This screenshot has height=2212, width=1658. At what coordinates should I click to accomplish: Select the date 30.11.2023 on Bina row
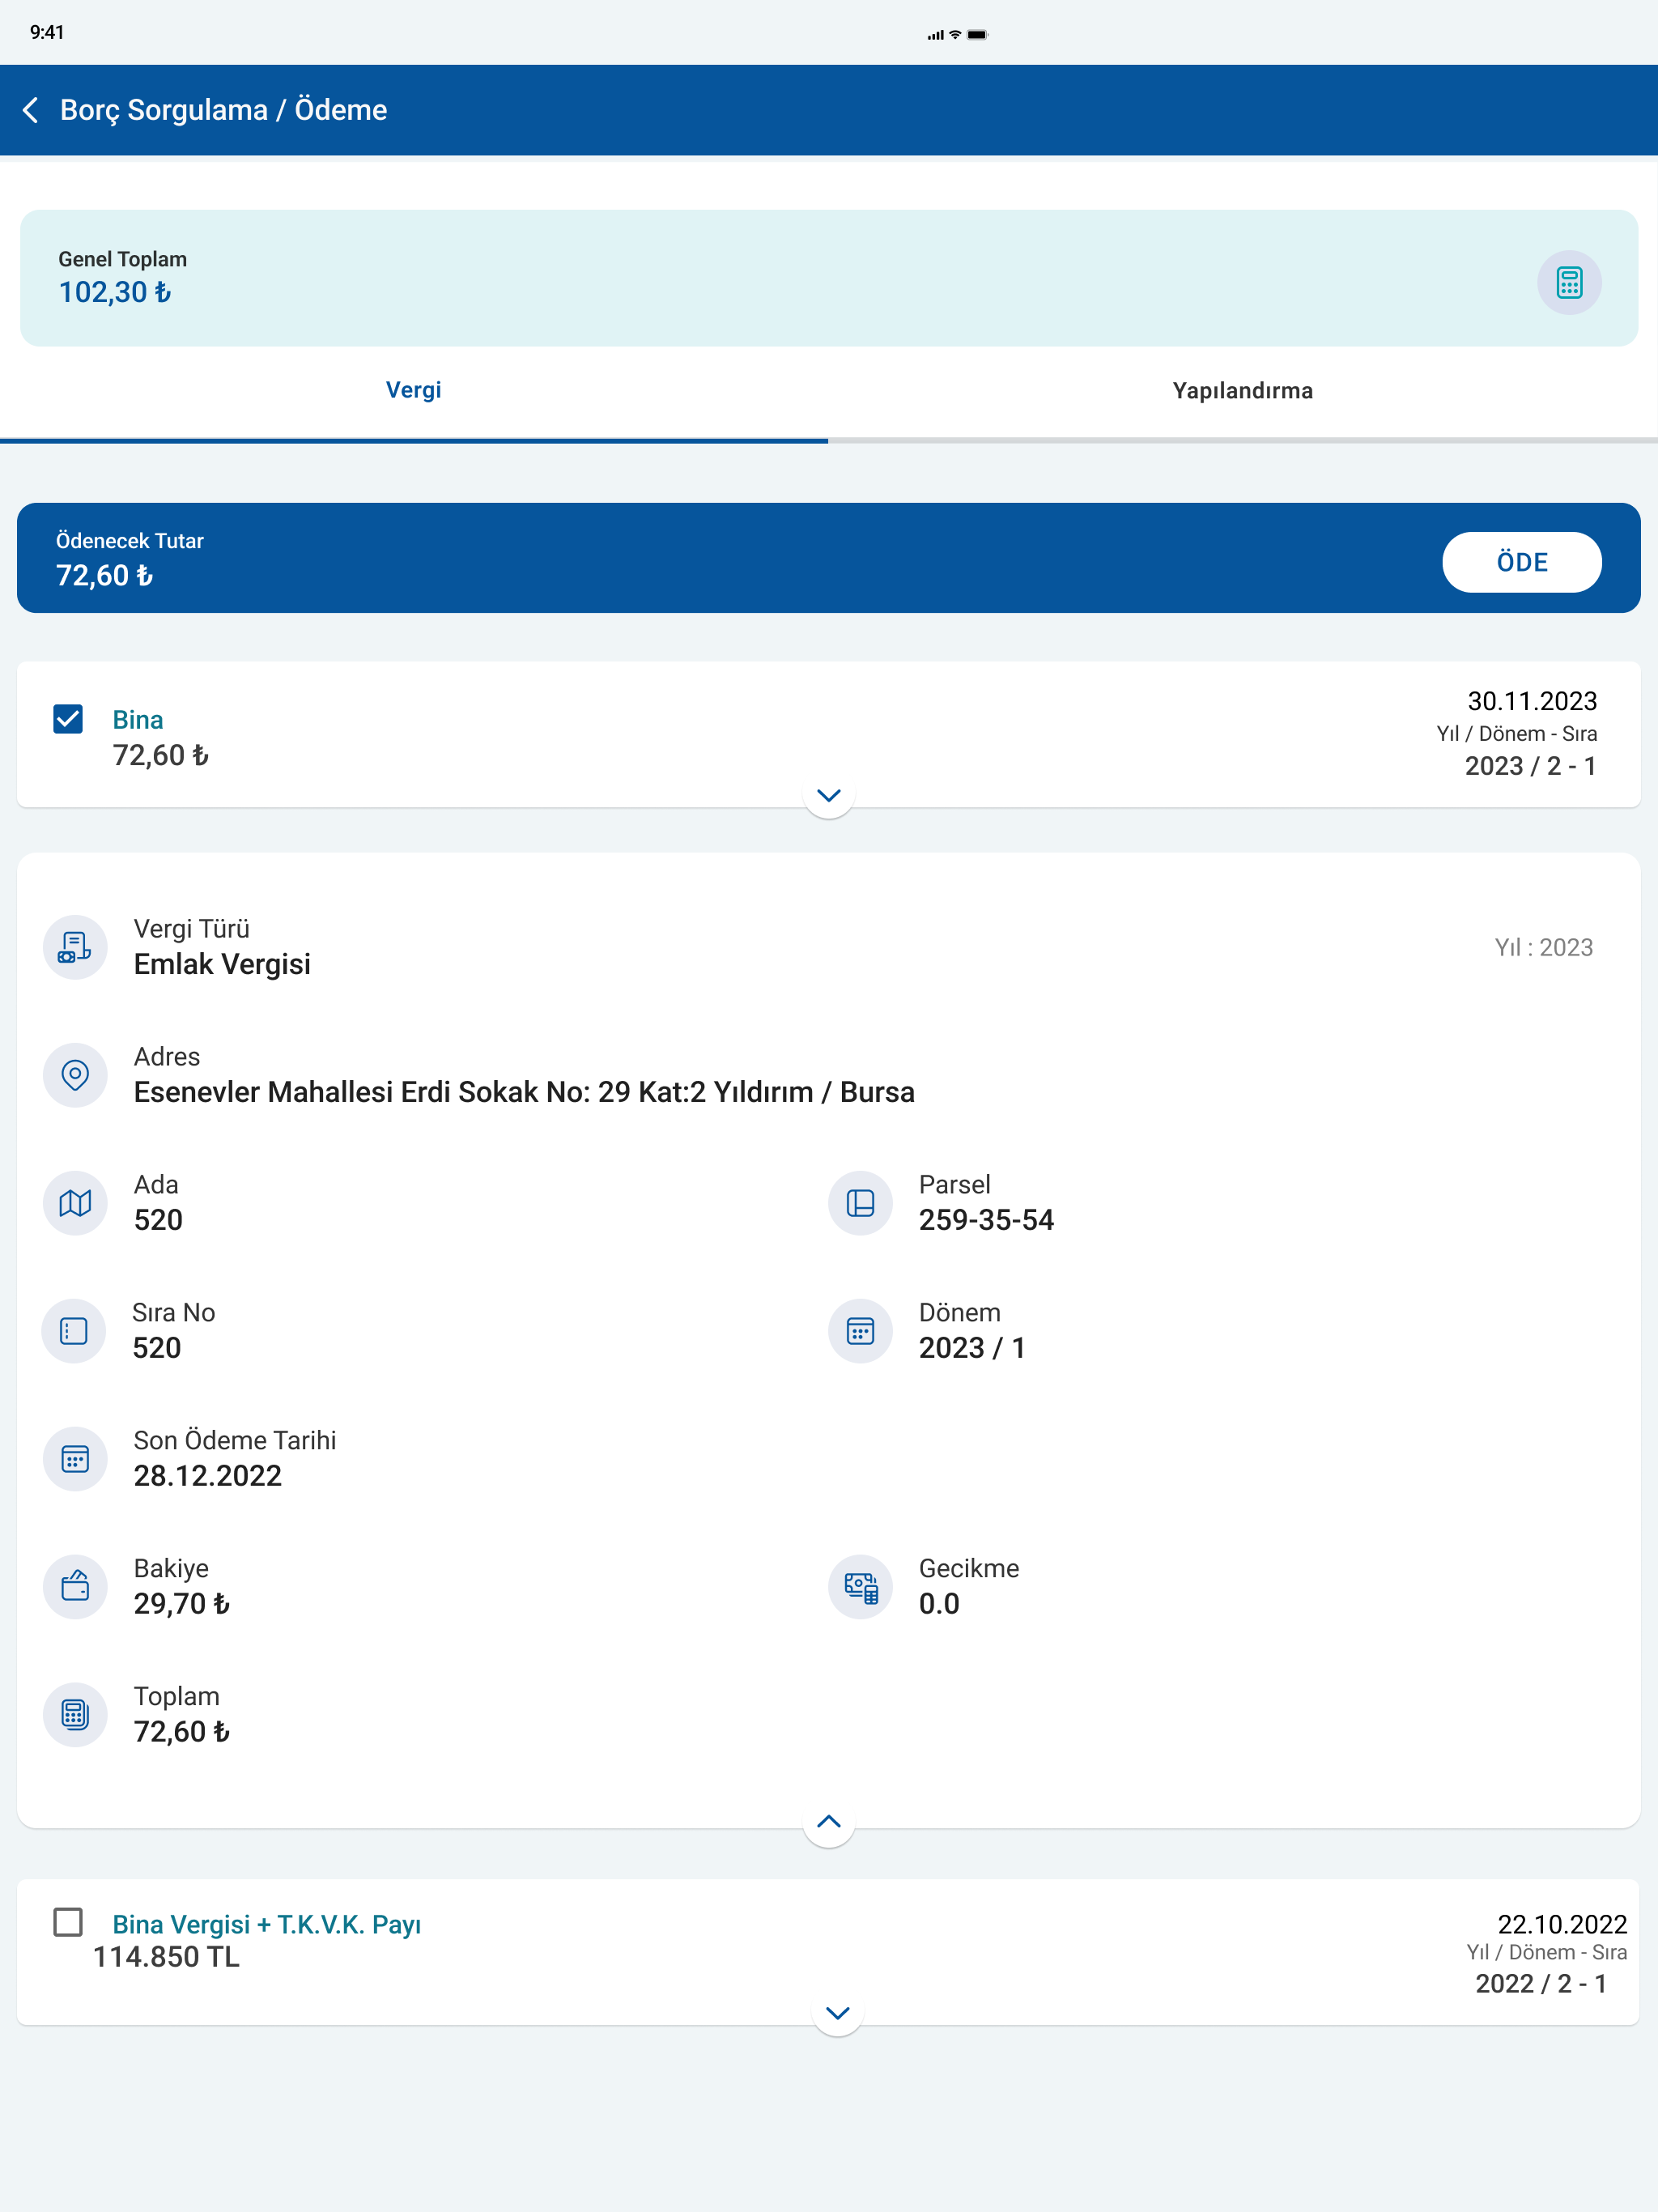coord(1532,701)
